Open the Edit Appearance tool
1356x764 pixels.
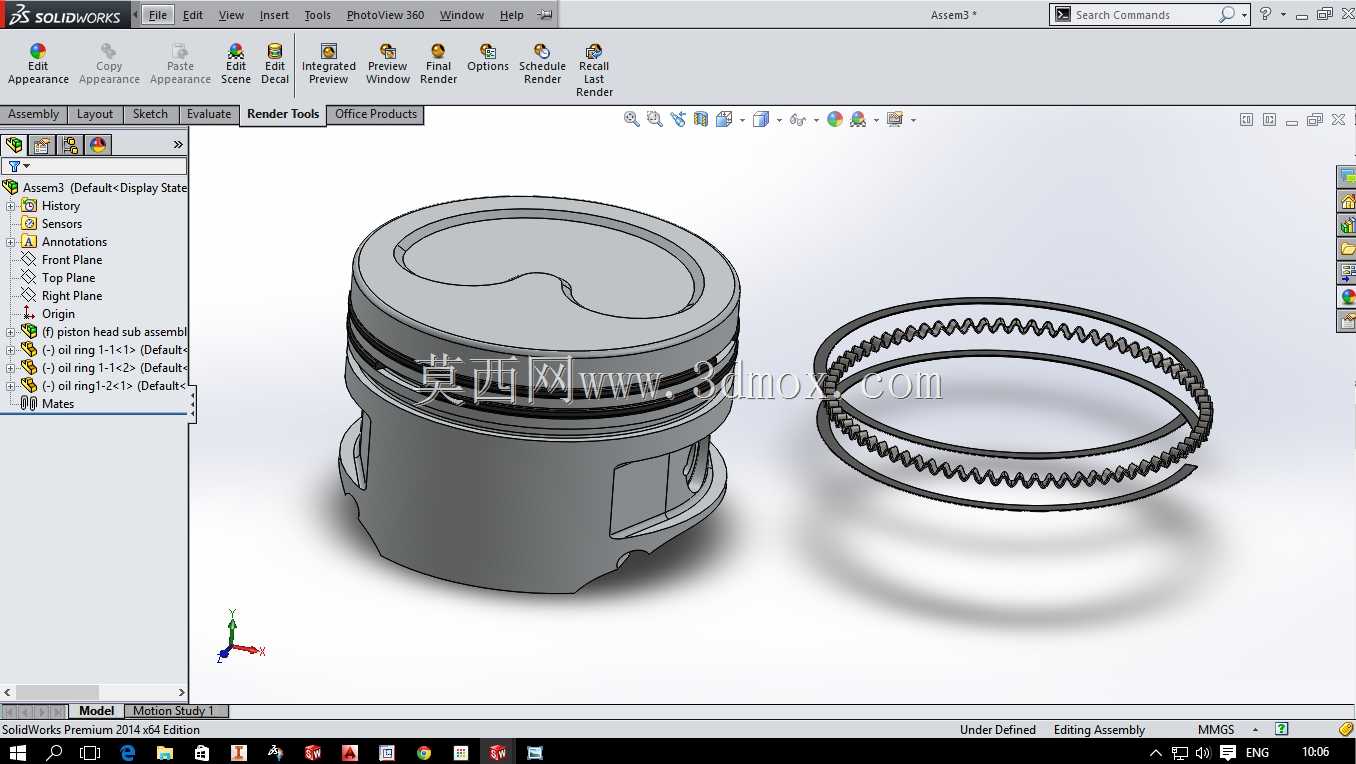[x=38, y=64]
